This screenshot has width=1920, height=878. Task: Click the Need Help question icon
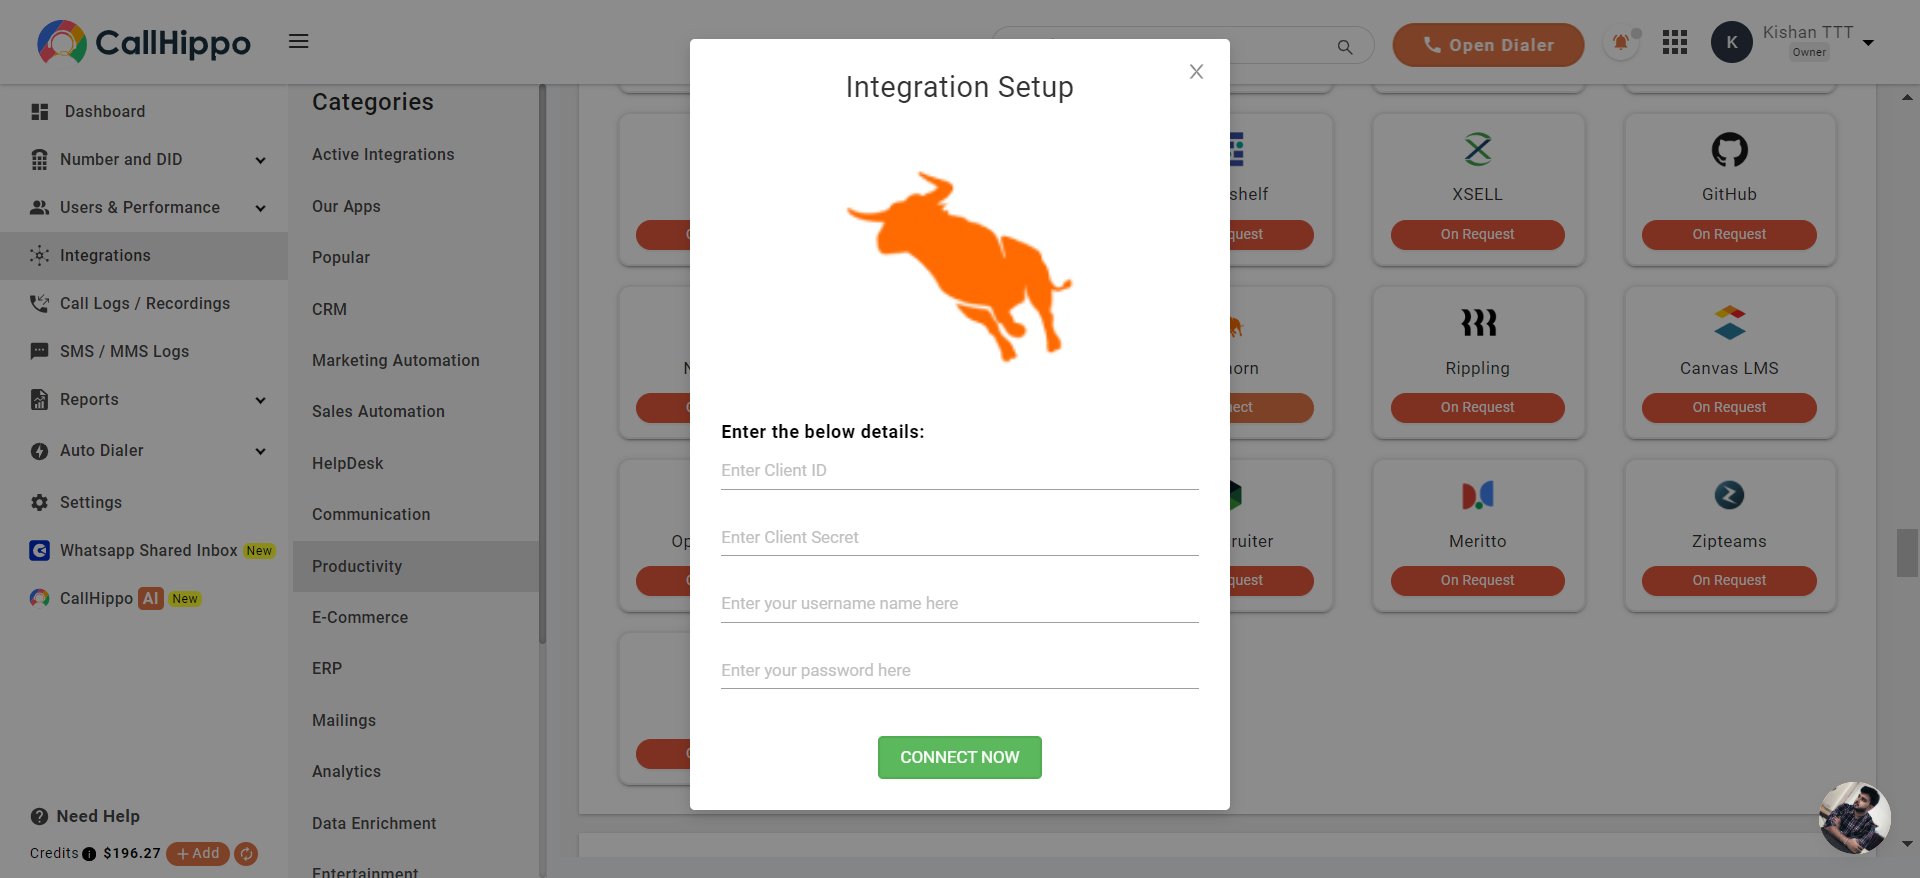40,817
